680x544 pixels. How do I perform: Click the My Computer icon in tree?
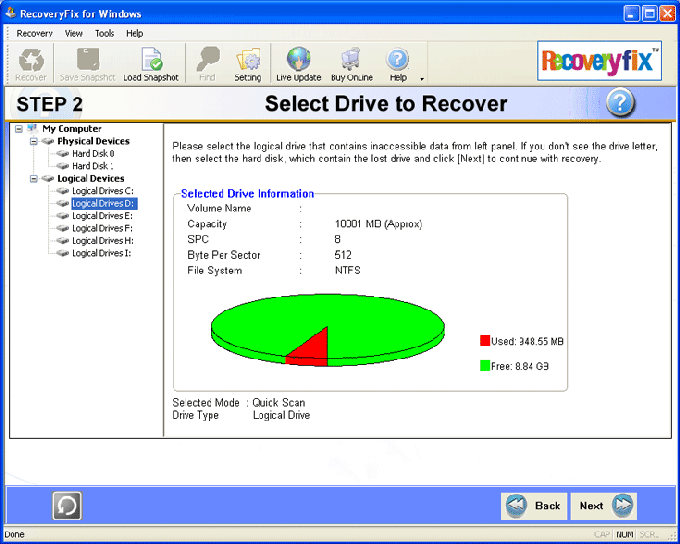pyautogui.click(x=32, y=128)
